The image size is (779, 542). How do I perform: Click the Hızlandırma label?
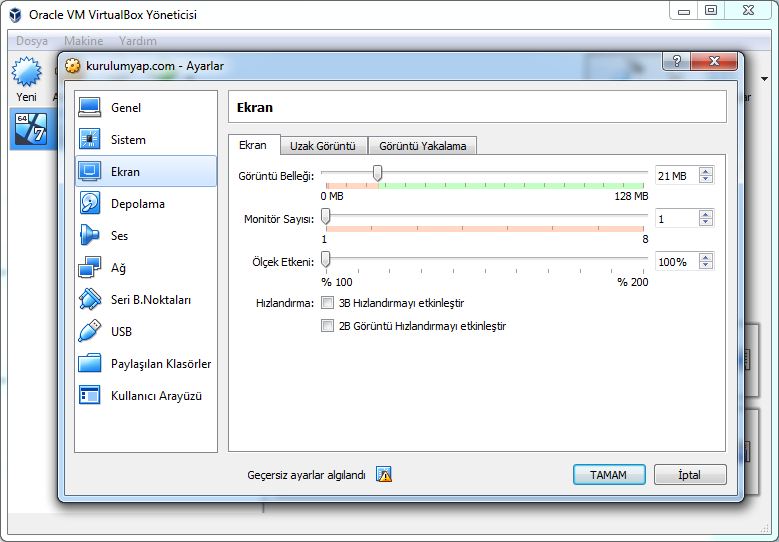(285, 303)
